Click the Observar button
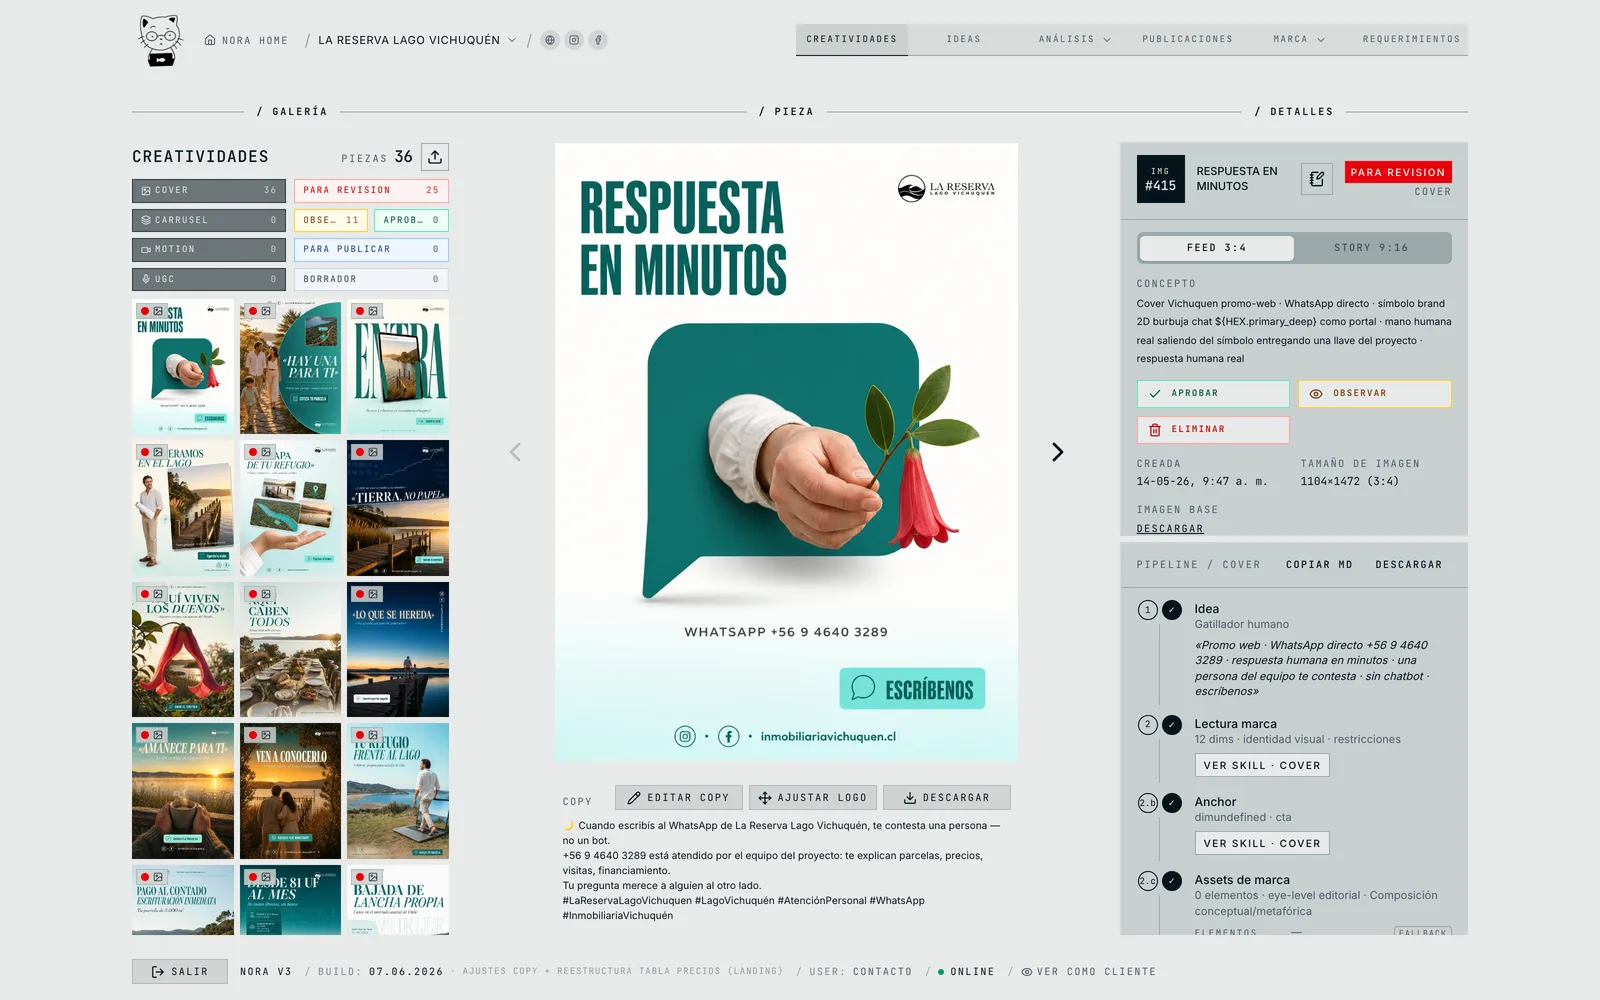The height and width of the screenshot is (1000, 1600). (x=1374, y=394)
